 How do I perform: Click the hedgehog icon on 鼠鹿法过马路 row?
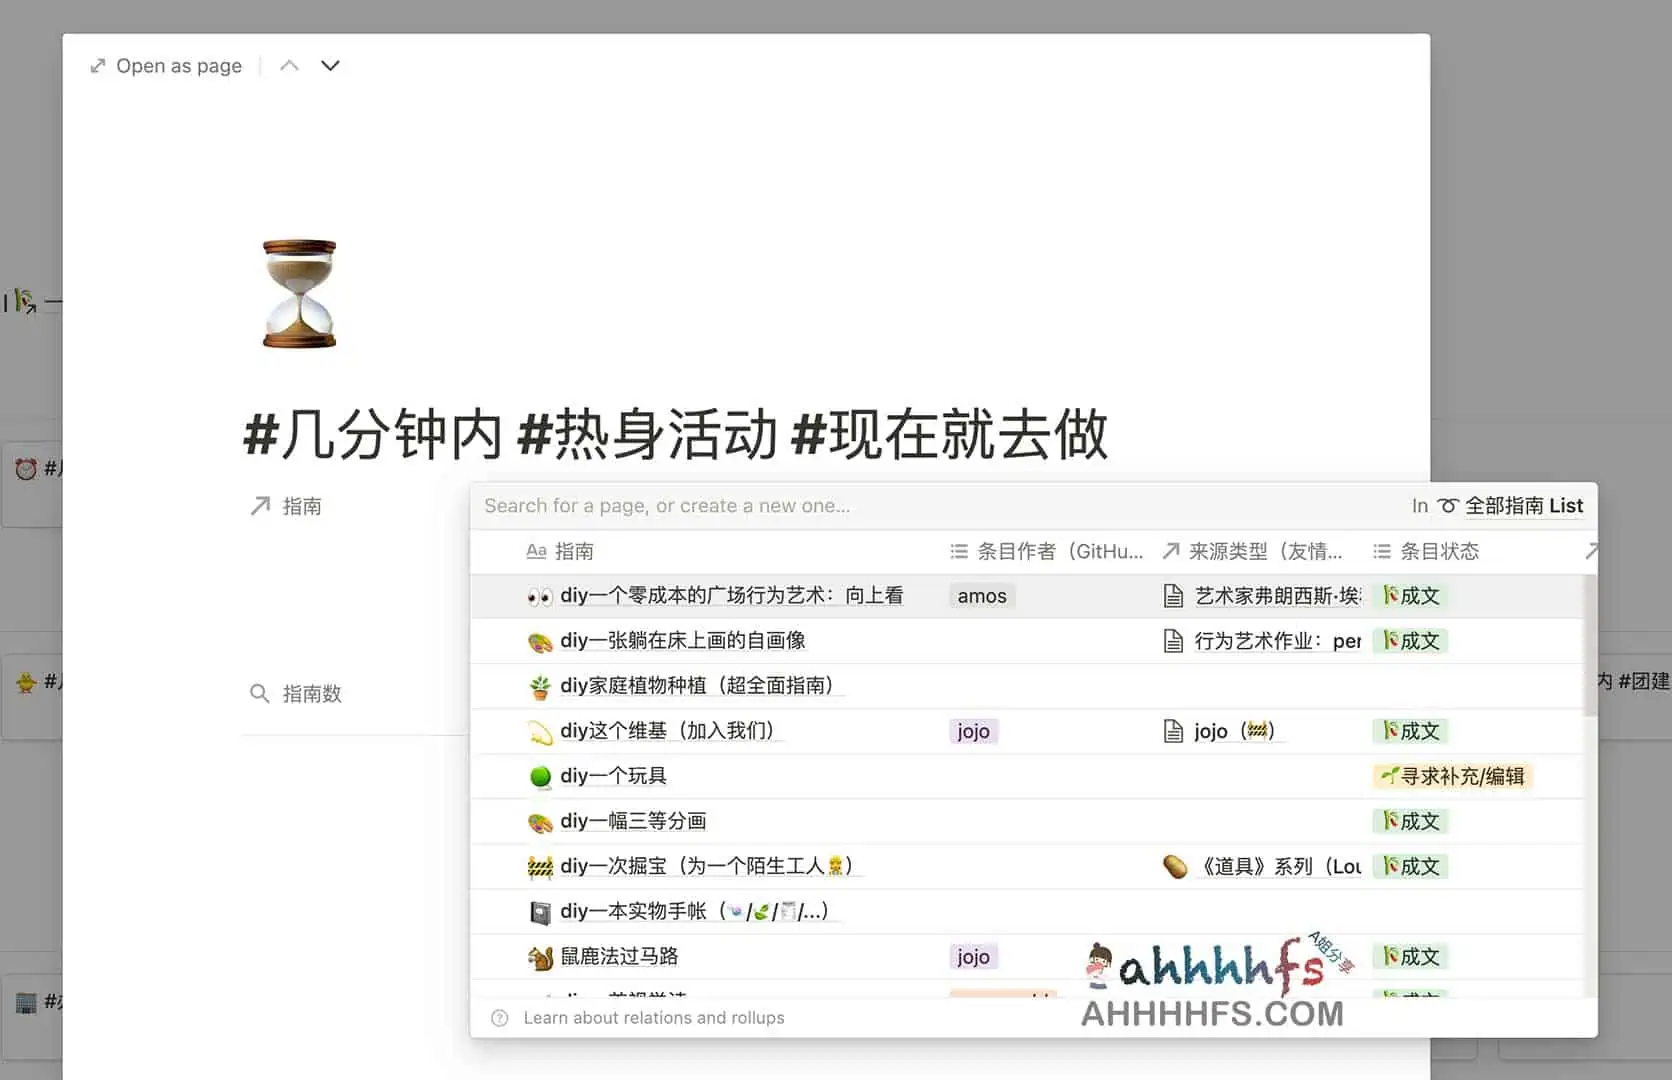540,956
